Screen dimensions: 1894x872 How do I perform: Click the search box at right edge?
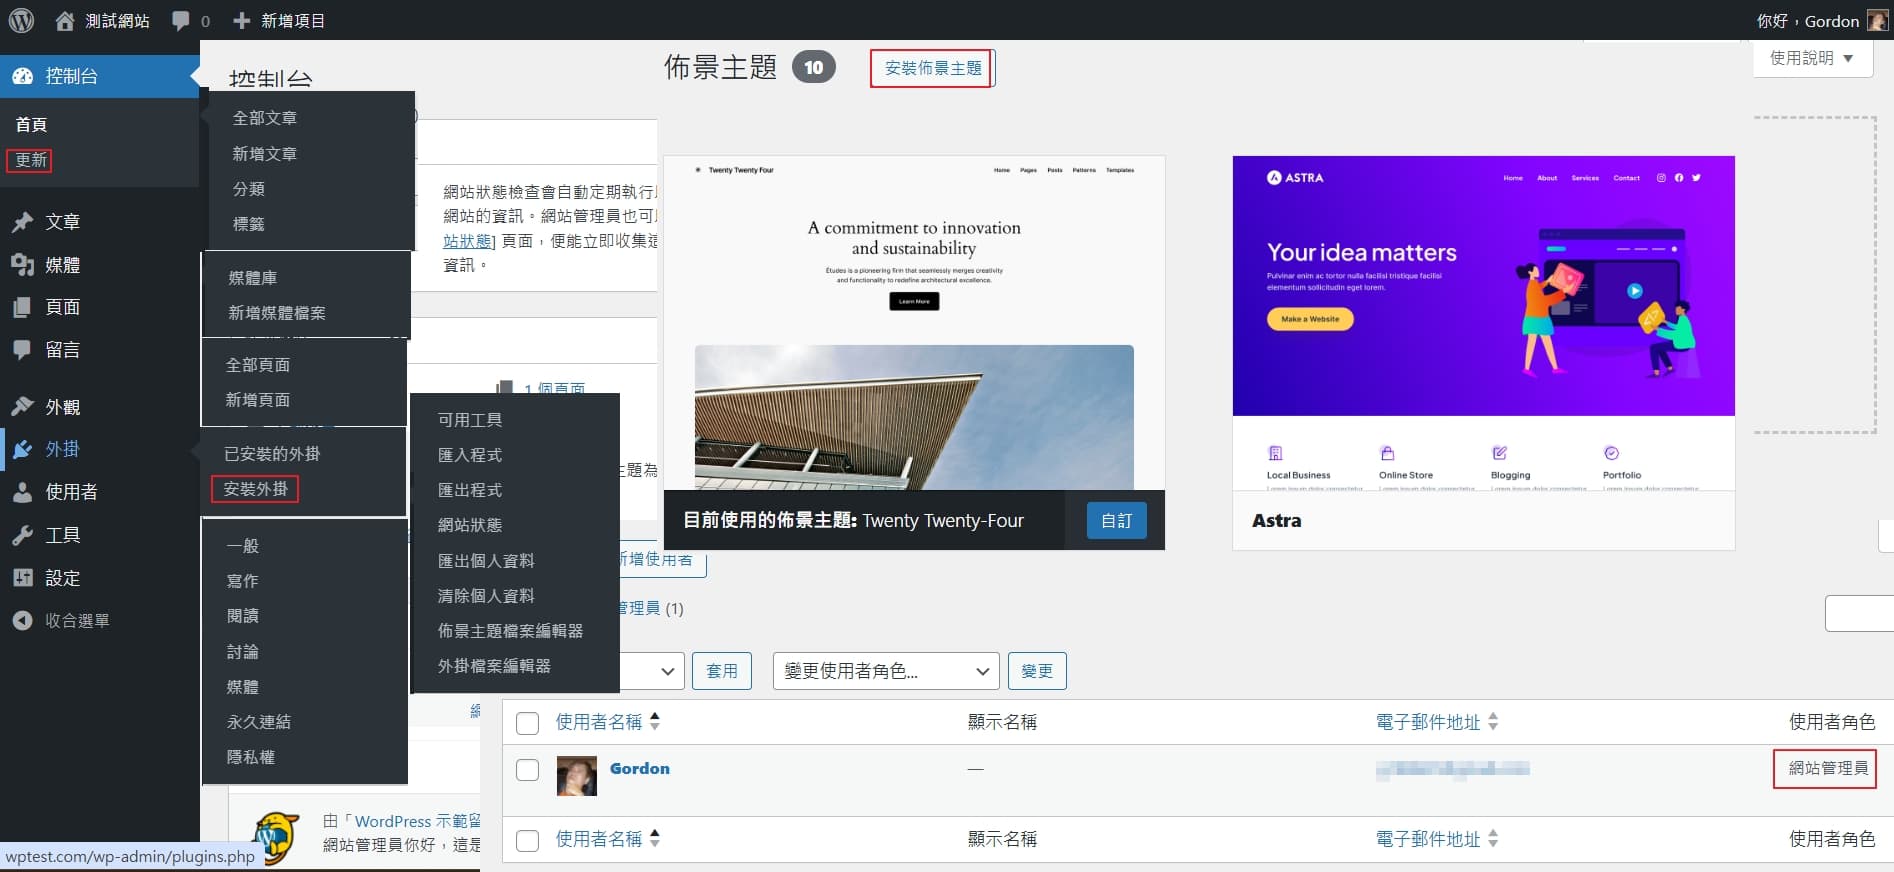1859,613
